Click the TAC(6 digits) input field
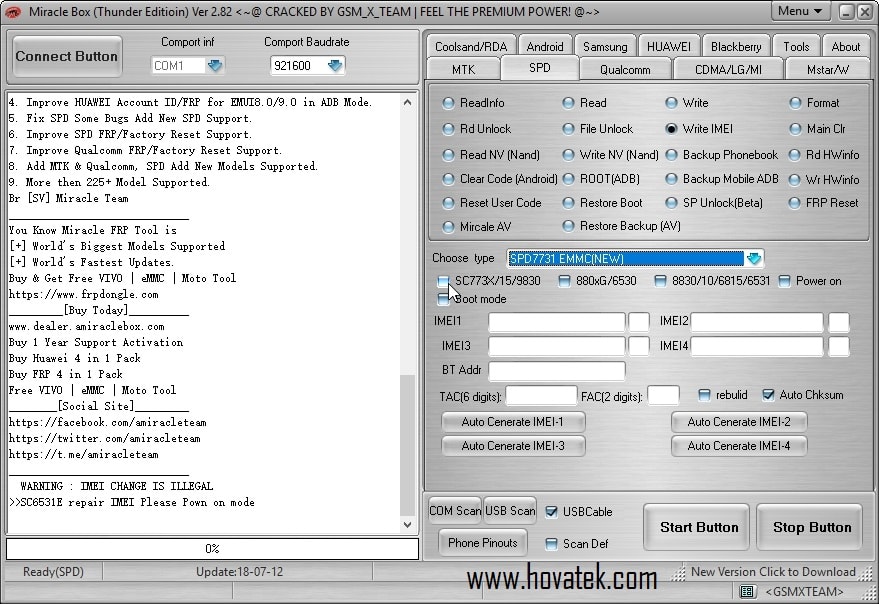The image size is (879, 604). pyautogui.click(x=541, y=396)
